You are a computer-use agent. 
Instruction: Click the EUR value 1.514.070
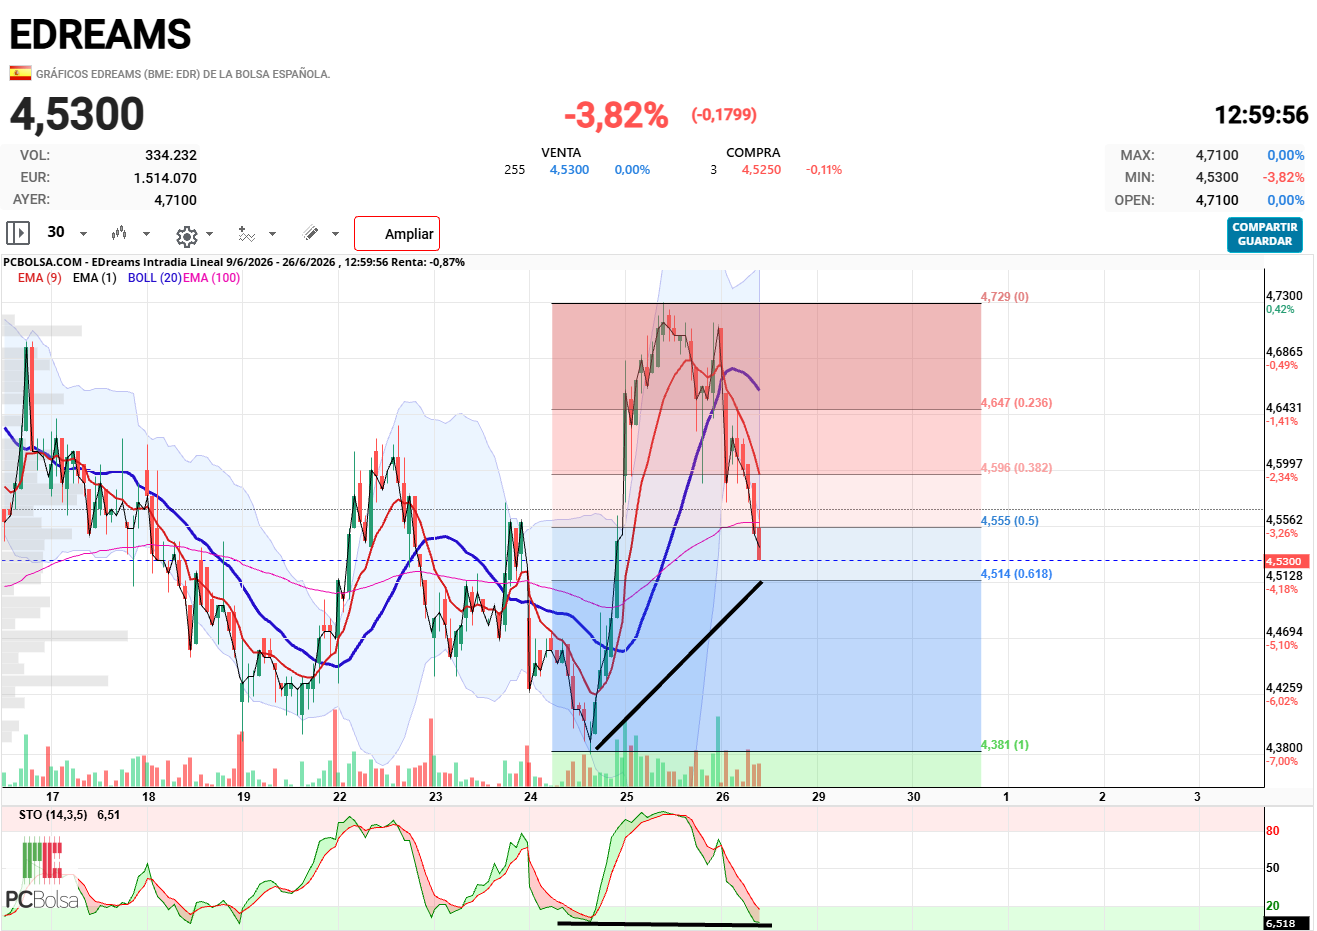(x=165, y=178)
